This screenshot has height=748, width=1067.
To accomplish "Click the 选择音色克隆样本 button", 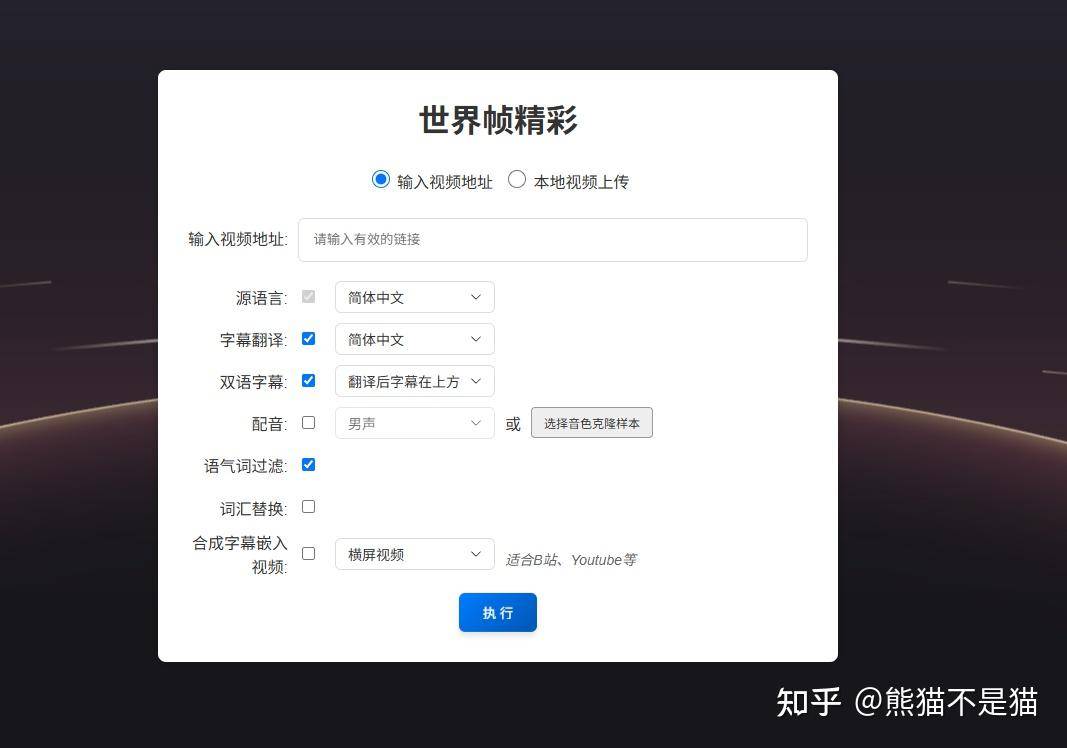I will pyautogui.click(x=591, y=423).
